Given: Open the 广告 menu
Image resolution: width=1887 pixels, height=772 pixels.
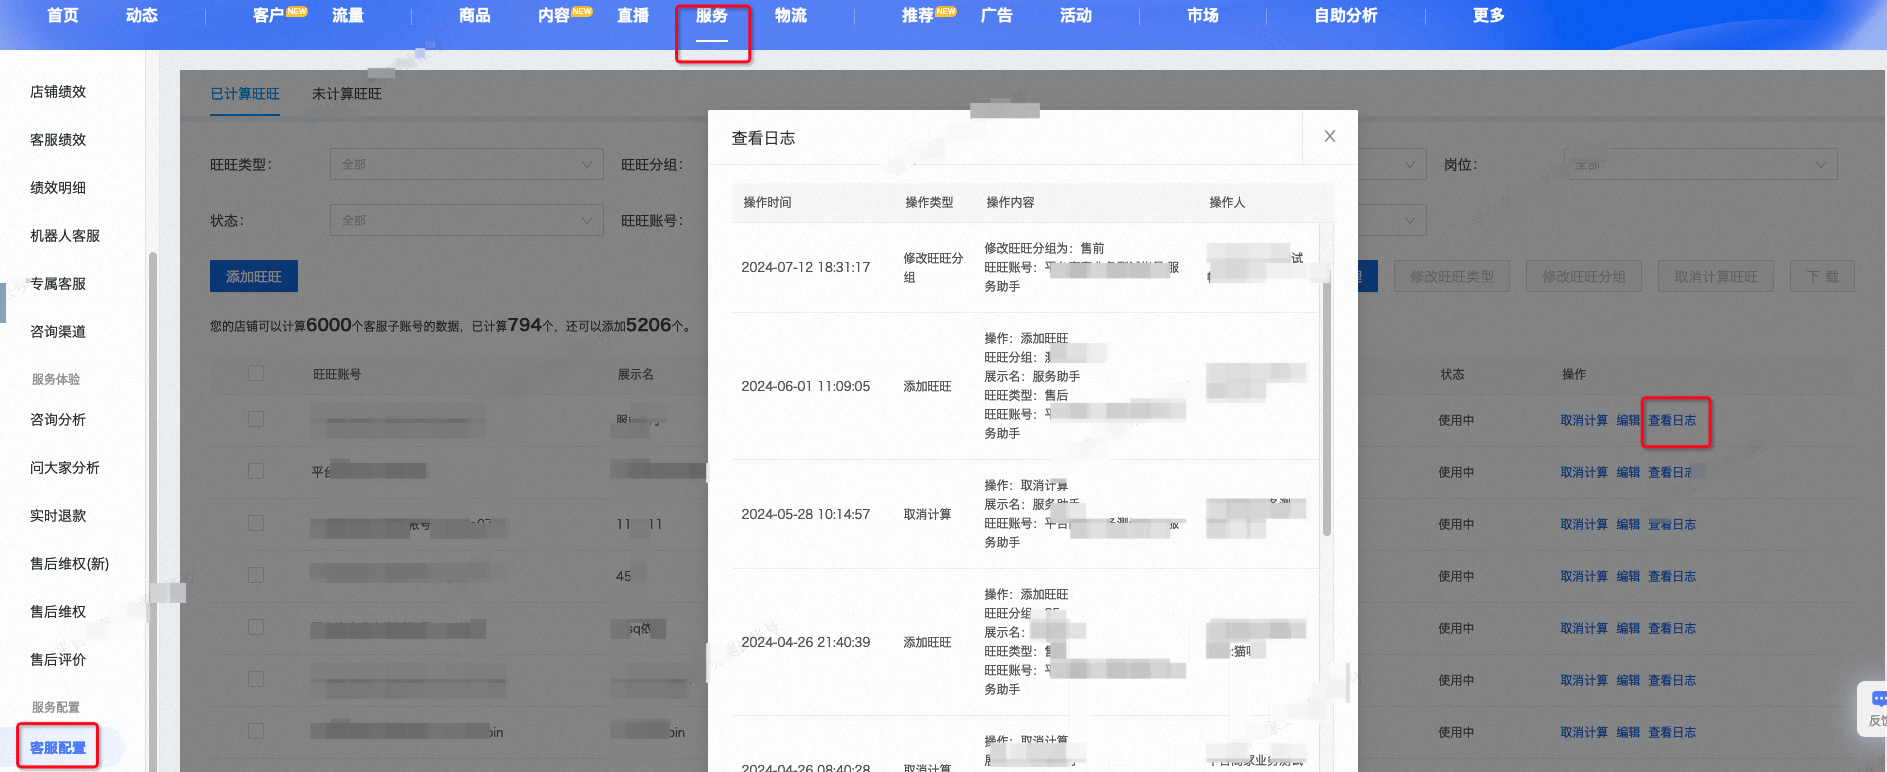Looking at the screenshot, I should 997,15.
